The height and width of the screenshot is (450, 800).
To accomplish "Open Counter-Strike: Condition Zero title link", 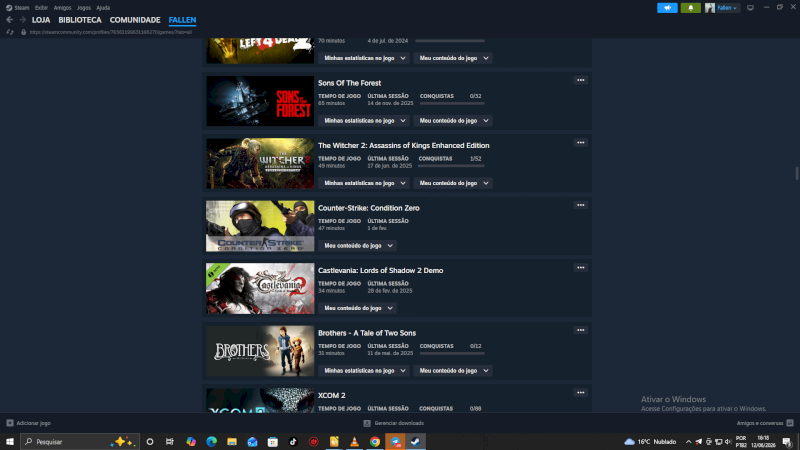I will tap(369, 208).
